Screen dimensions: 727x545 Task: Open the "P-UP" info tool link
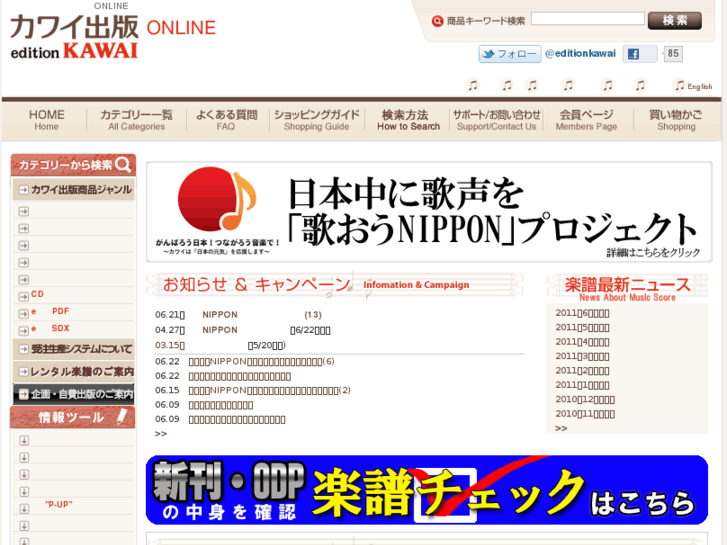(x=59, y=505)
